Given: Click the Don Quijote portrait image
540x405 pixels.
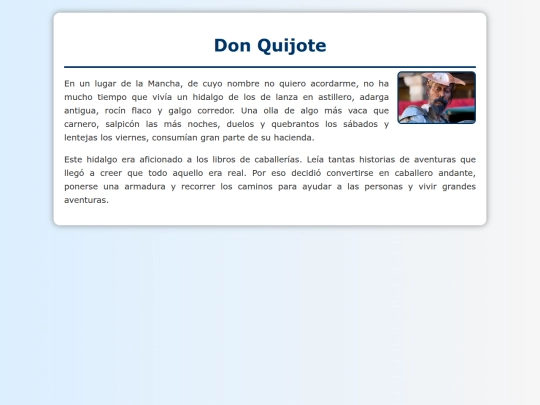Looking at the screenshot, I should coord(436,97).
